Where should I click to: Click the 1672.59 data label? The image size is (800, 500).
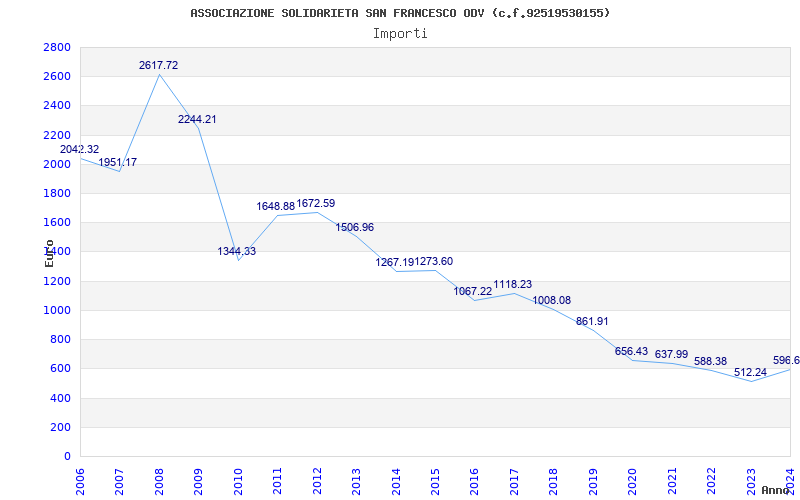(316, 203)
